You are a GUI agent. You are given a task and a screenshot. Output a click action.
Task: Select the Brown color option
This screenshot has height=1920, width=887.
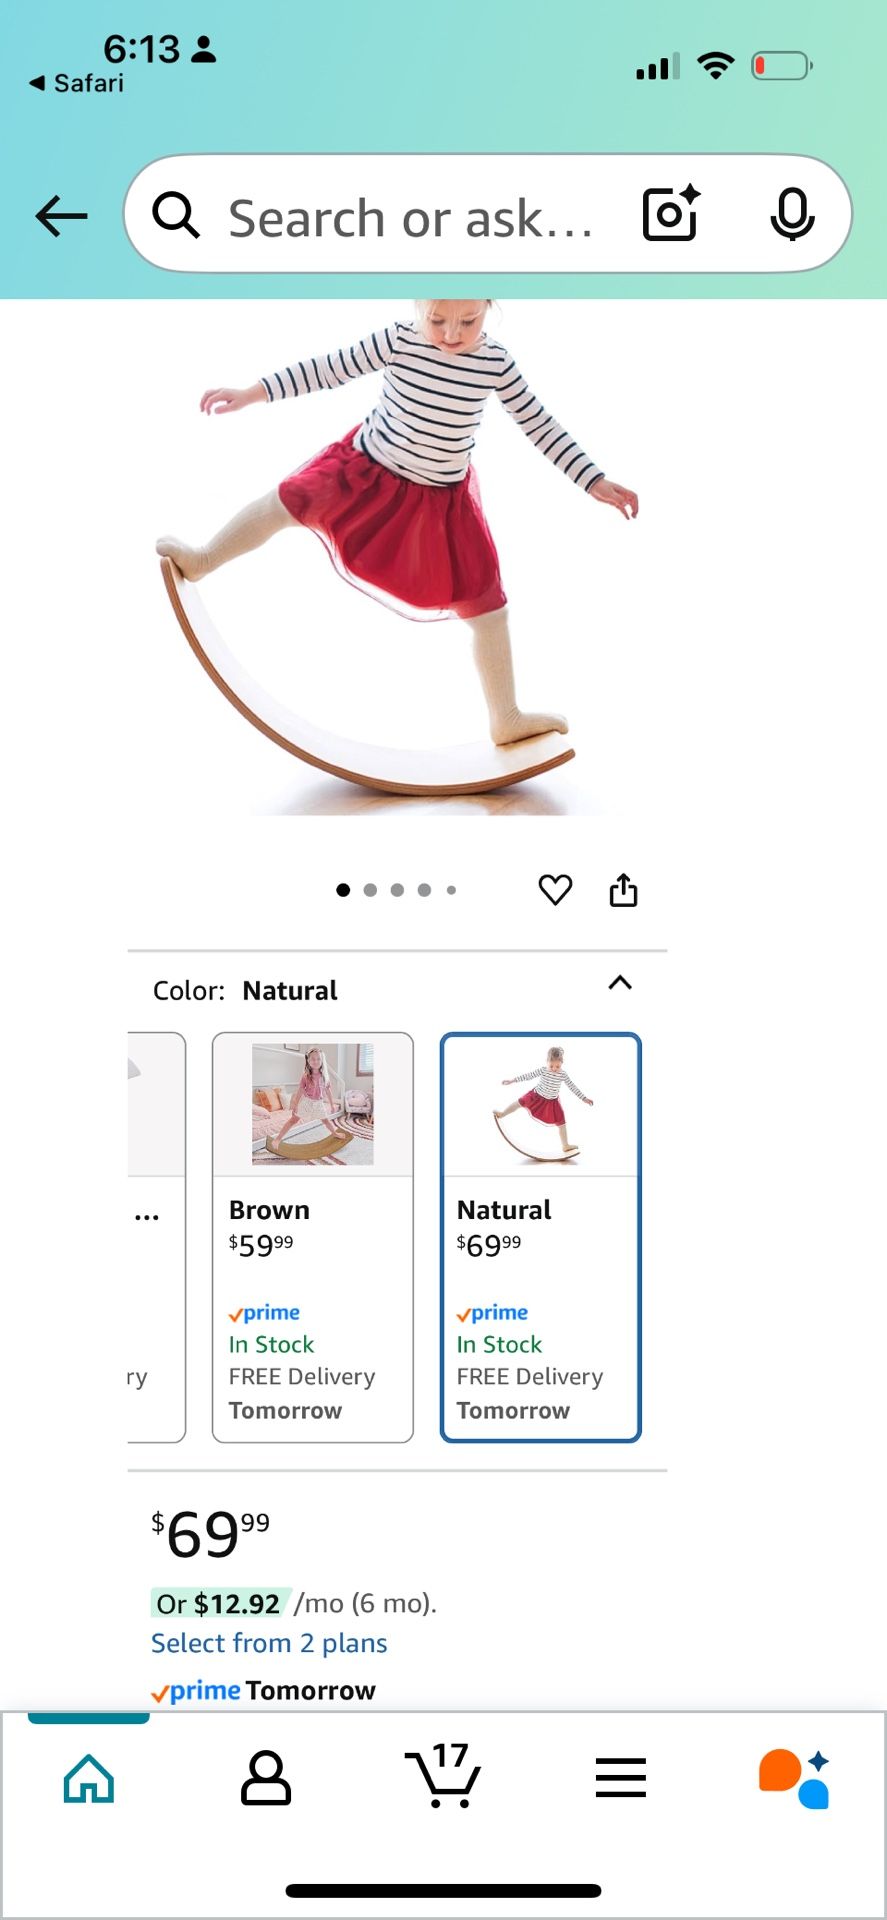point(312,1237)
